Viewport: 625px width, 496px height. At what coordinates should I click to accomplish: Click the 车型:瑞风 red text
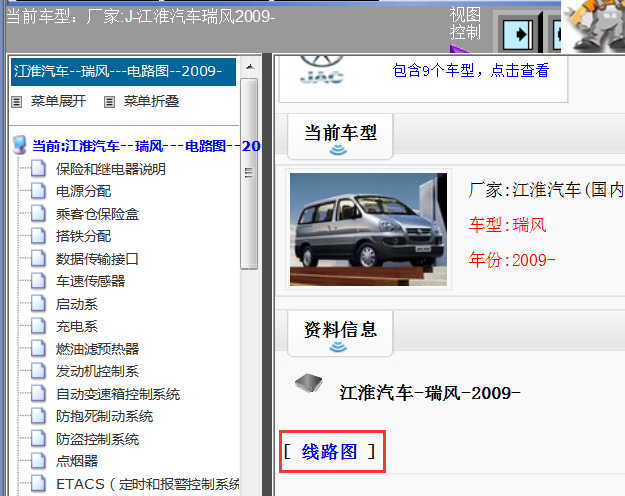coord(507,226)
